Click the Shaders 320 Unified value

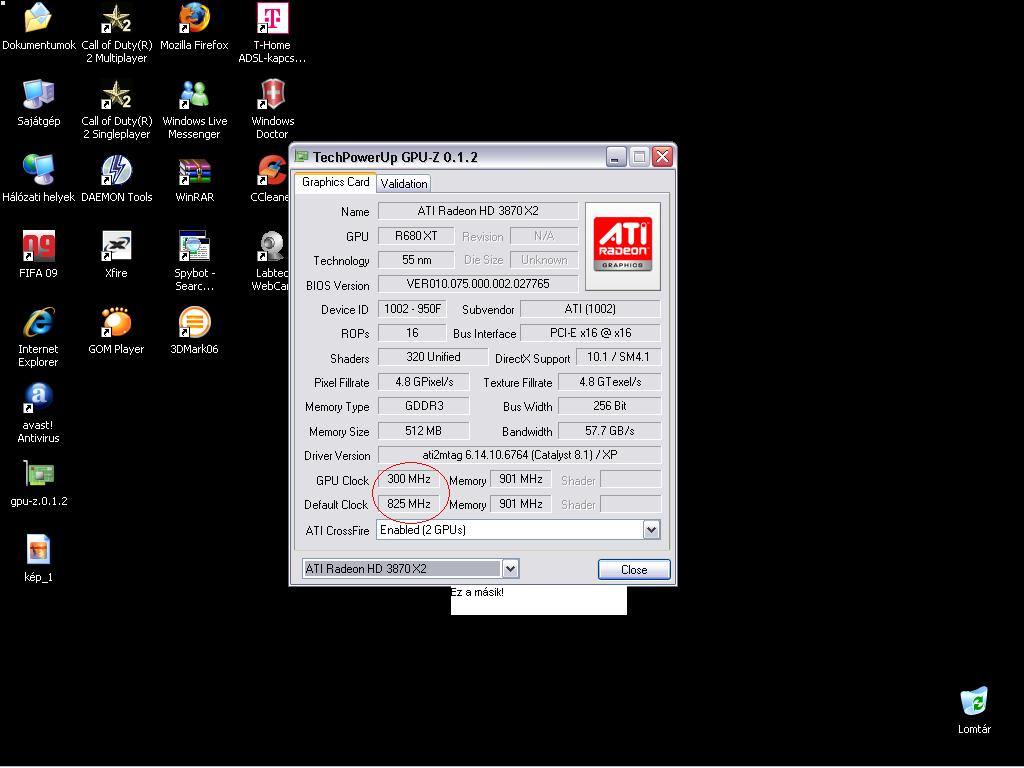[433, 357]
